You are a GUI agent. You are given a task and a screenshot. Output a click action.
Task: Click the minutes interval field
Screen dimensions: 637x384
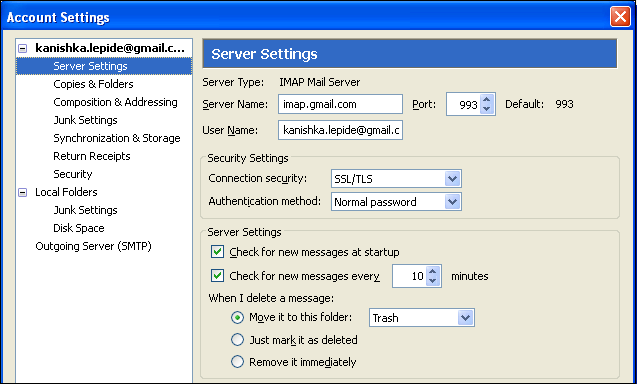(x=409, y=276)
